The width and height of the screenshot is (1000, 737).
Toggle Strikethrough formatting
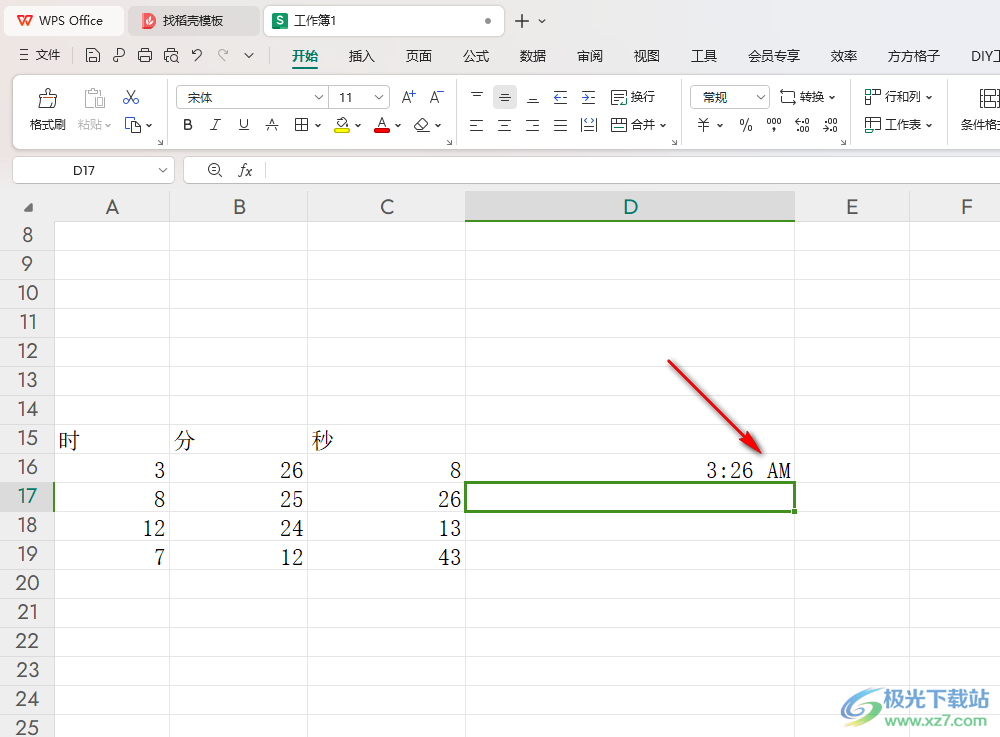pos(272,125)
